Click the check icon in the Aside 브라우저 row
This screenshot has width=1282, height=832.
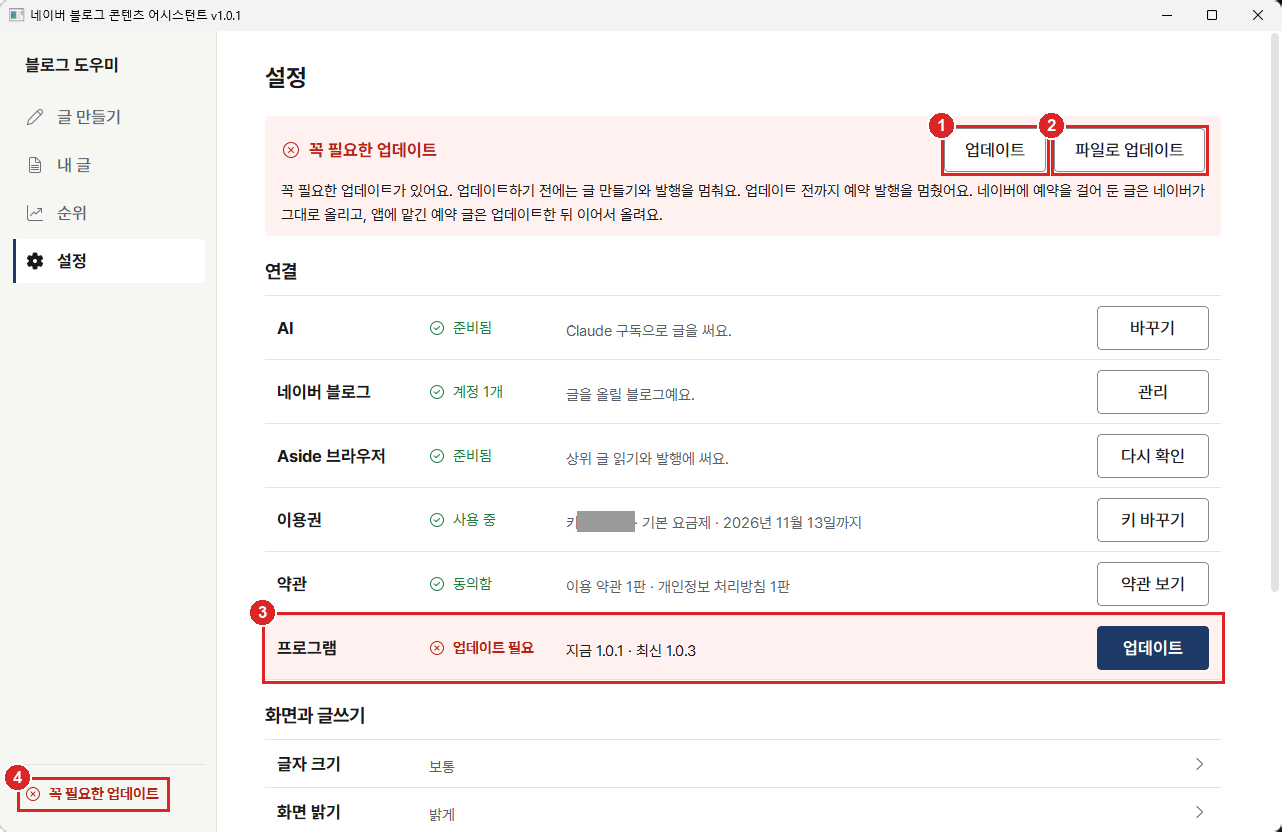tap(436, 456)
